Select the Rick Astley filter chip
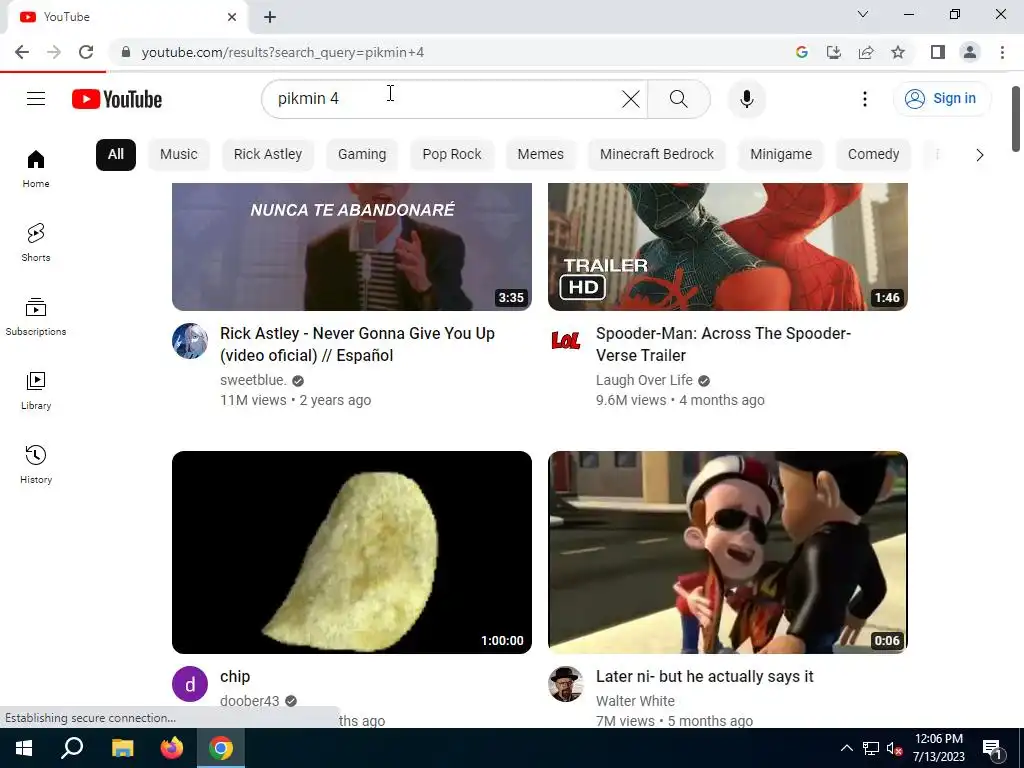The width and height of the screenshot is (1024, 768). [268, 155]
